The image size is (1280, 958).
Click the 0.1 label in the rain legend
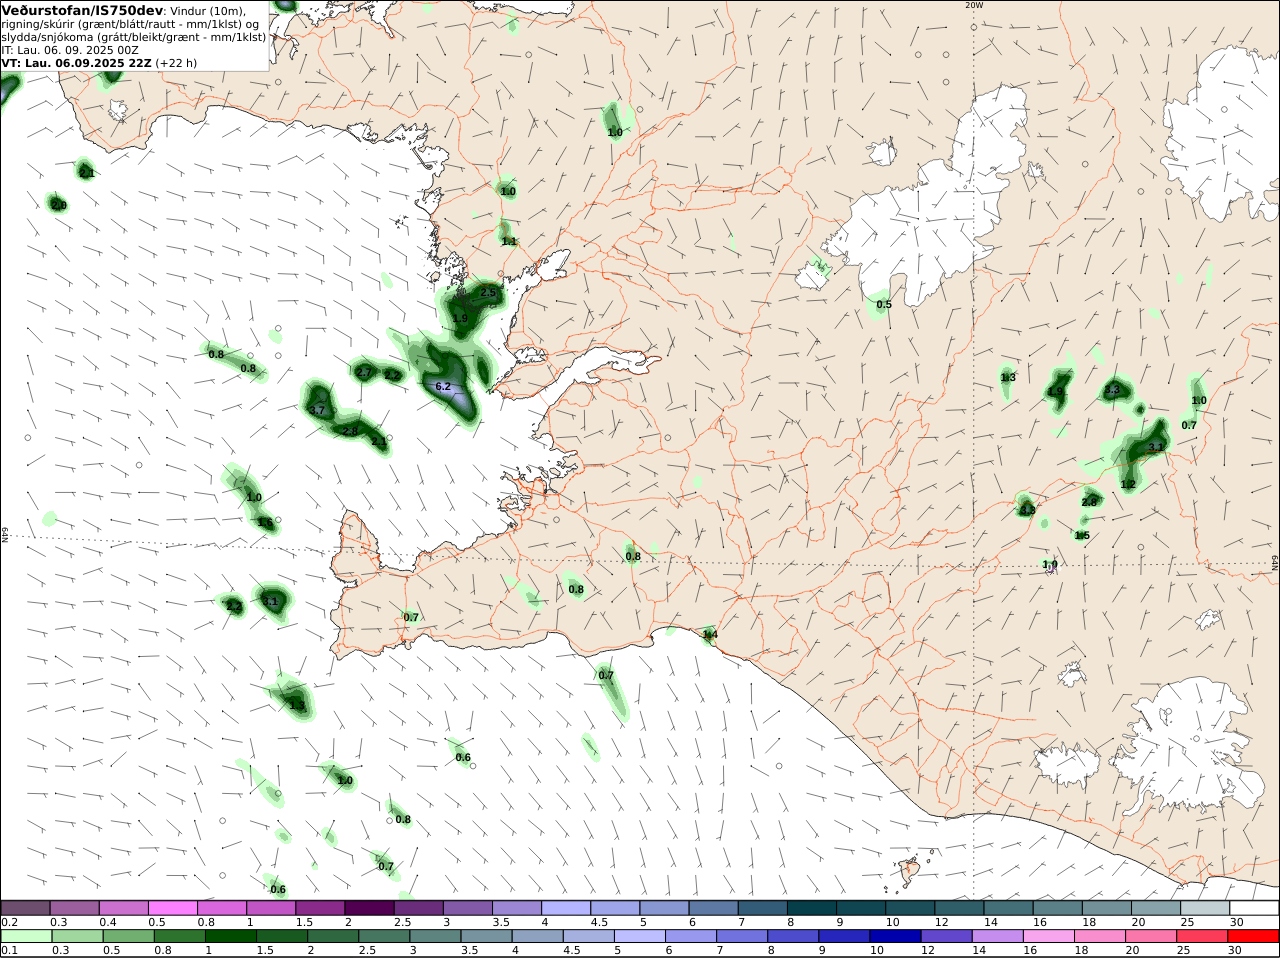point(9,950)
